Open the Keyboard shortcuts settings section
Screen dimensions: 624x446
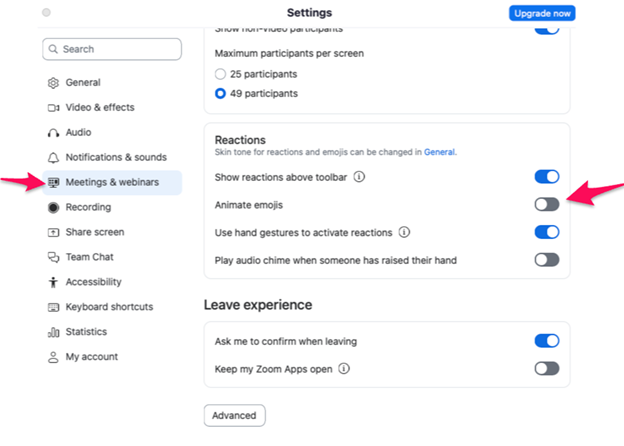108,307
